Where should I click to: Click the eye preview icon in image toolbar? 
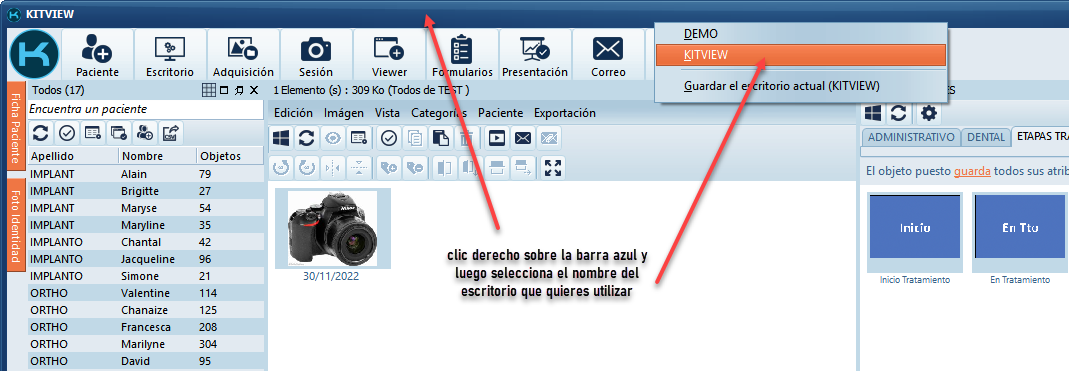pos(332,138)
